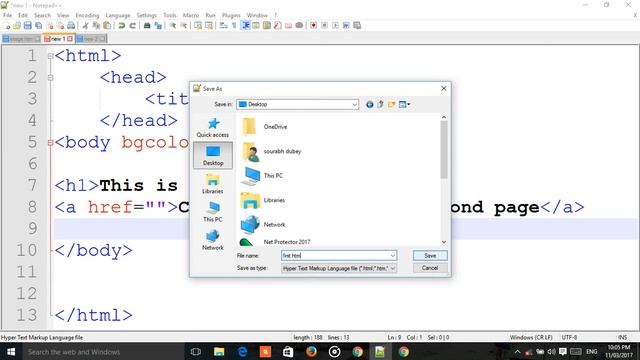Image resolution: width=640 pixels, height=360 pixels.
Task: Click the file list scrollbar thumb
Action: coord(444,150)
